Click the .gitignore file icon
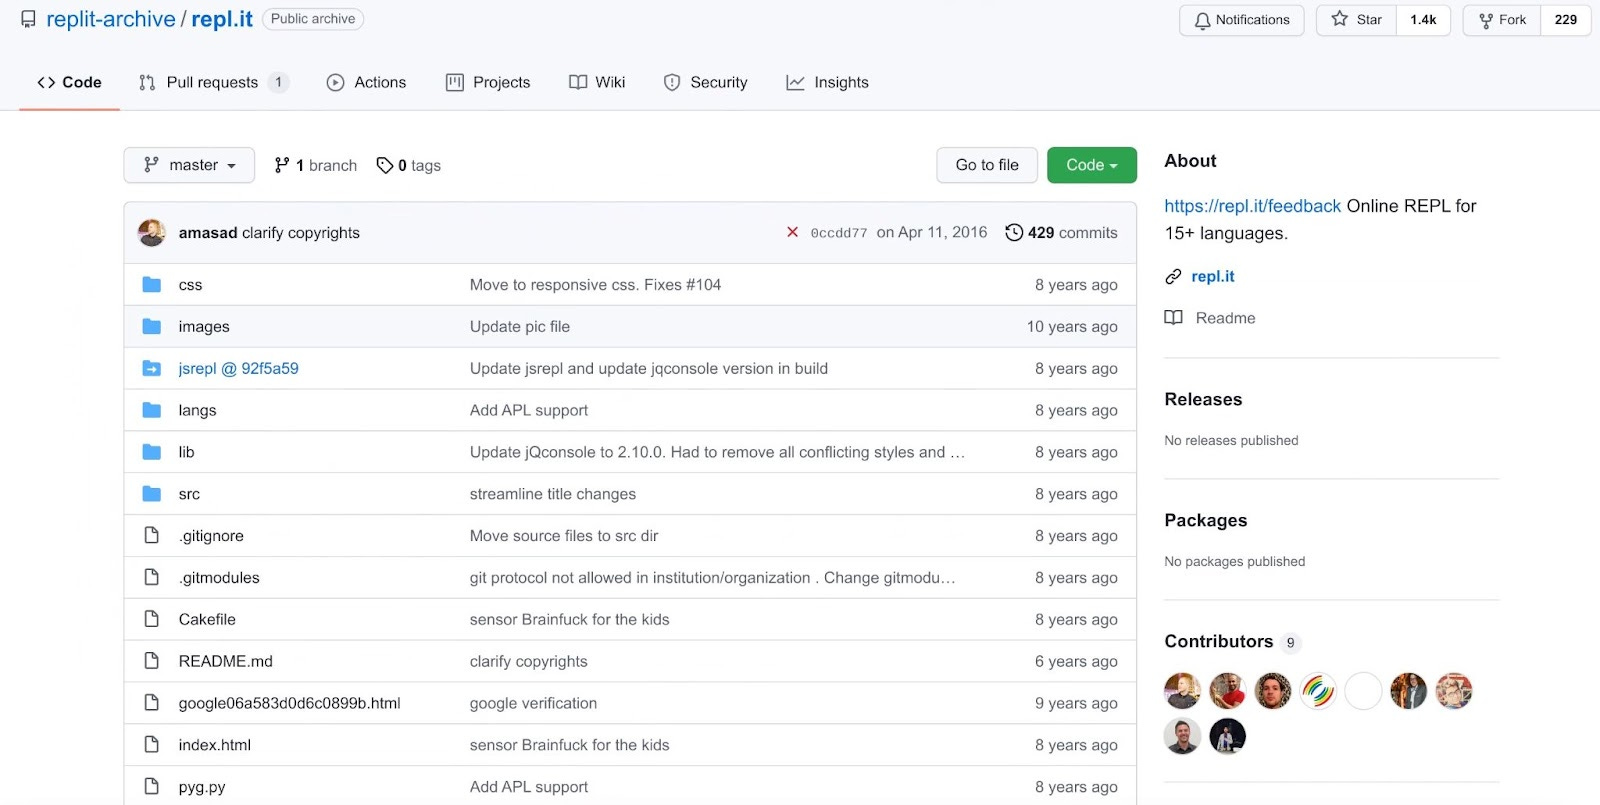This screenshot has width=1600, height=805. [152, 535]
